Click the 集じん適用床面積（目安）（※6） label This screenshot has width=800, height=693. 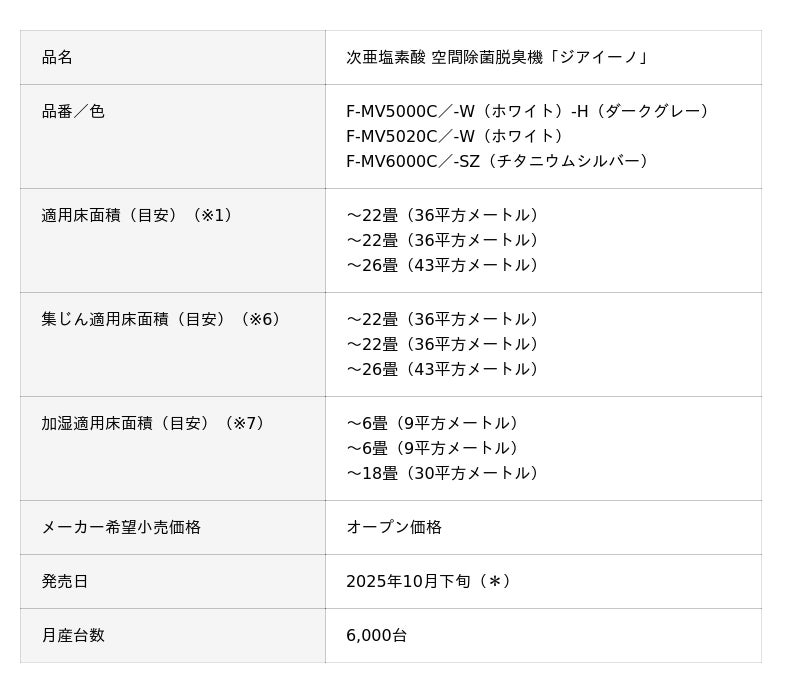click(x=164, y=319)
